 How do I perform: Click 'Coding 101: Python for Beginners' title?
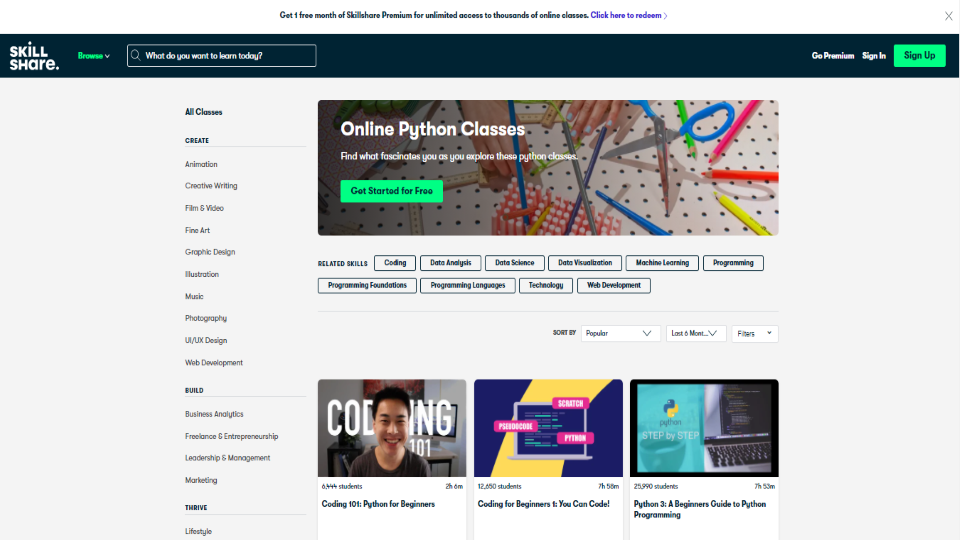pos(378,504)
